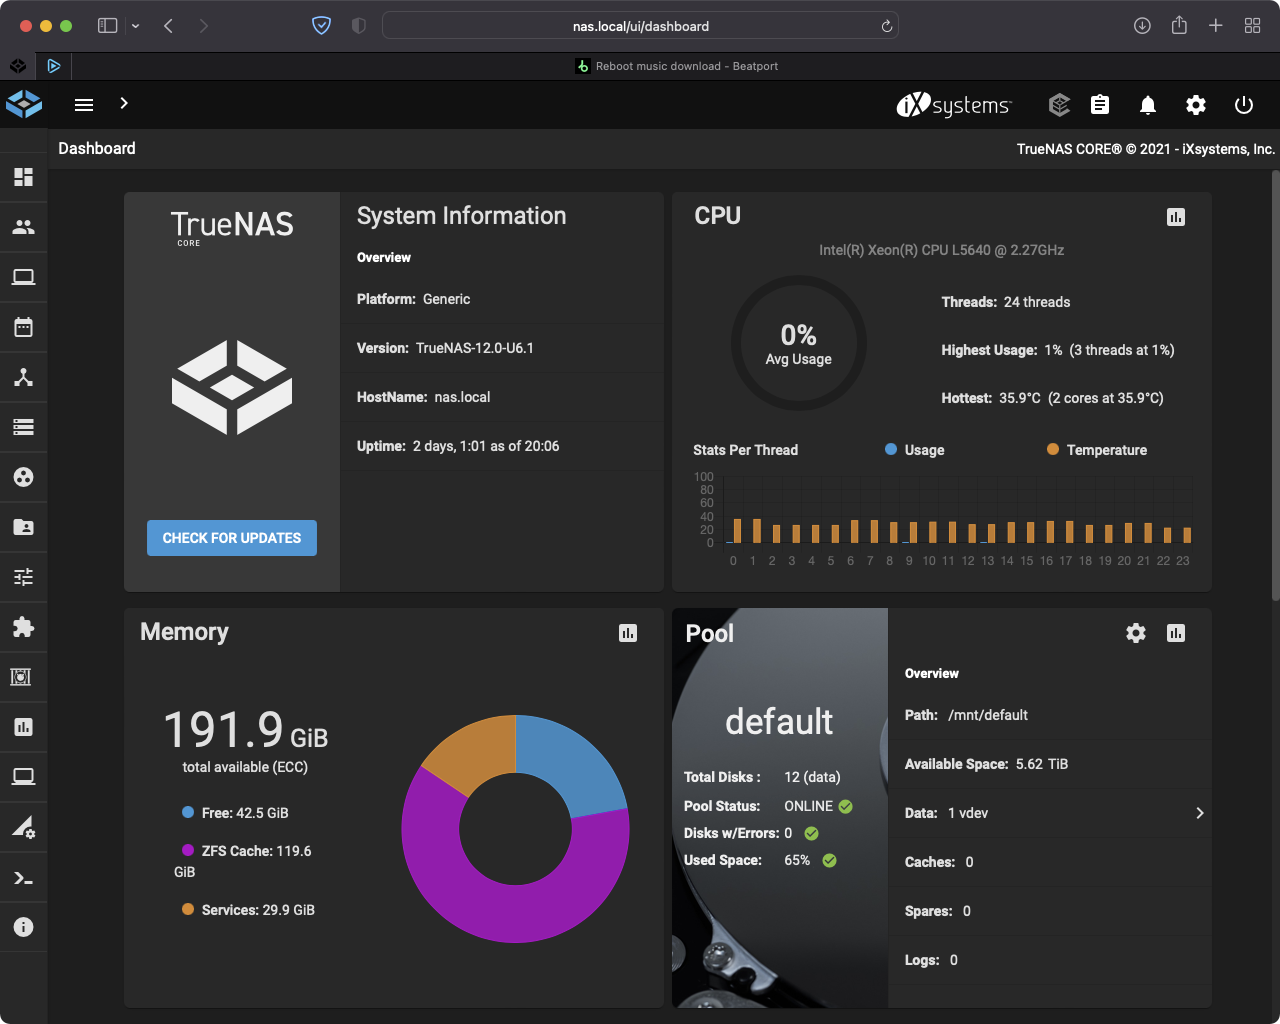This screenshot has width=1280, height=1024.
Task: Click the Power icon in the top bar
Action: (x=1244, y=105)
